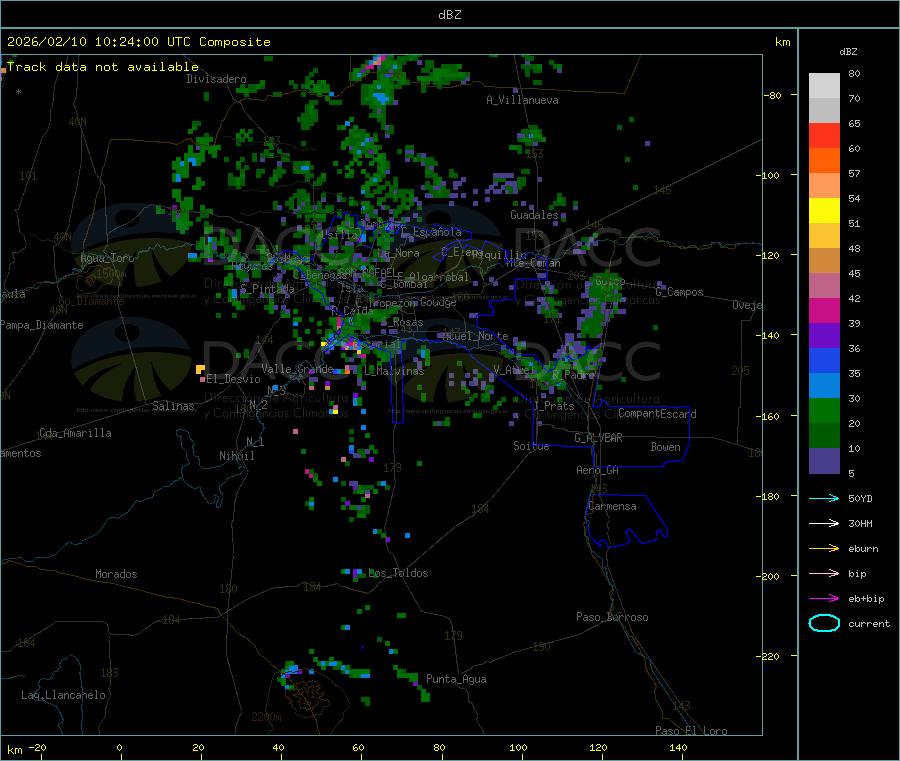Click the Paso_El_Loro map label
Viewport: 900px width, 761px height.
pos(692,731)
